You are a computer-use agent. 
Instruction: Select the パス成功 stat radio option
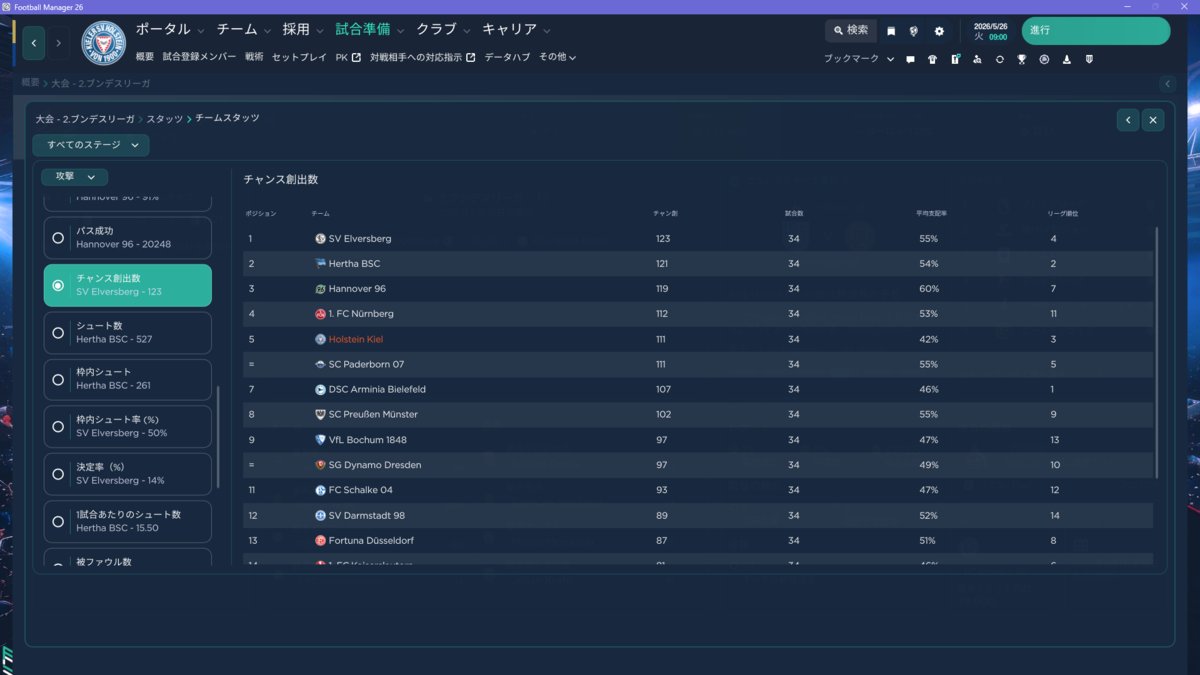(x=128, y=238)
